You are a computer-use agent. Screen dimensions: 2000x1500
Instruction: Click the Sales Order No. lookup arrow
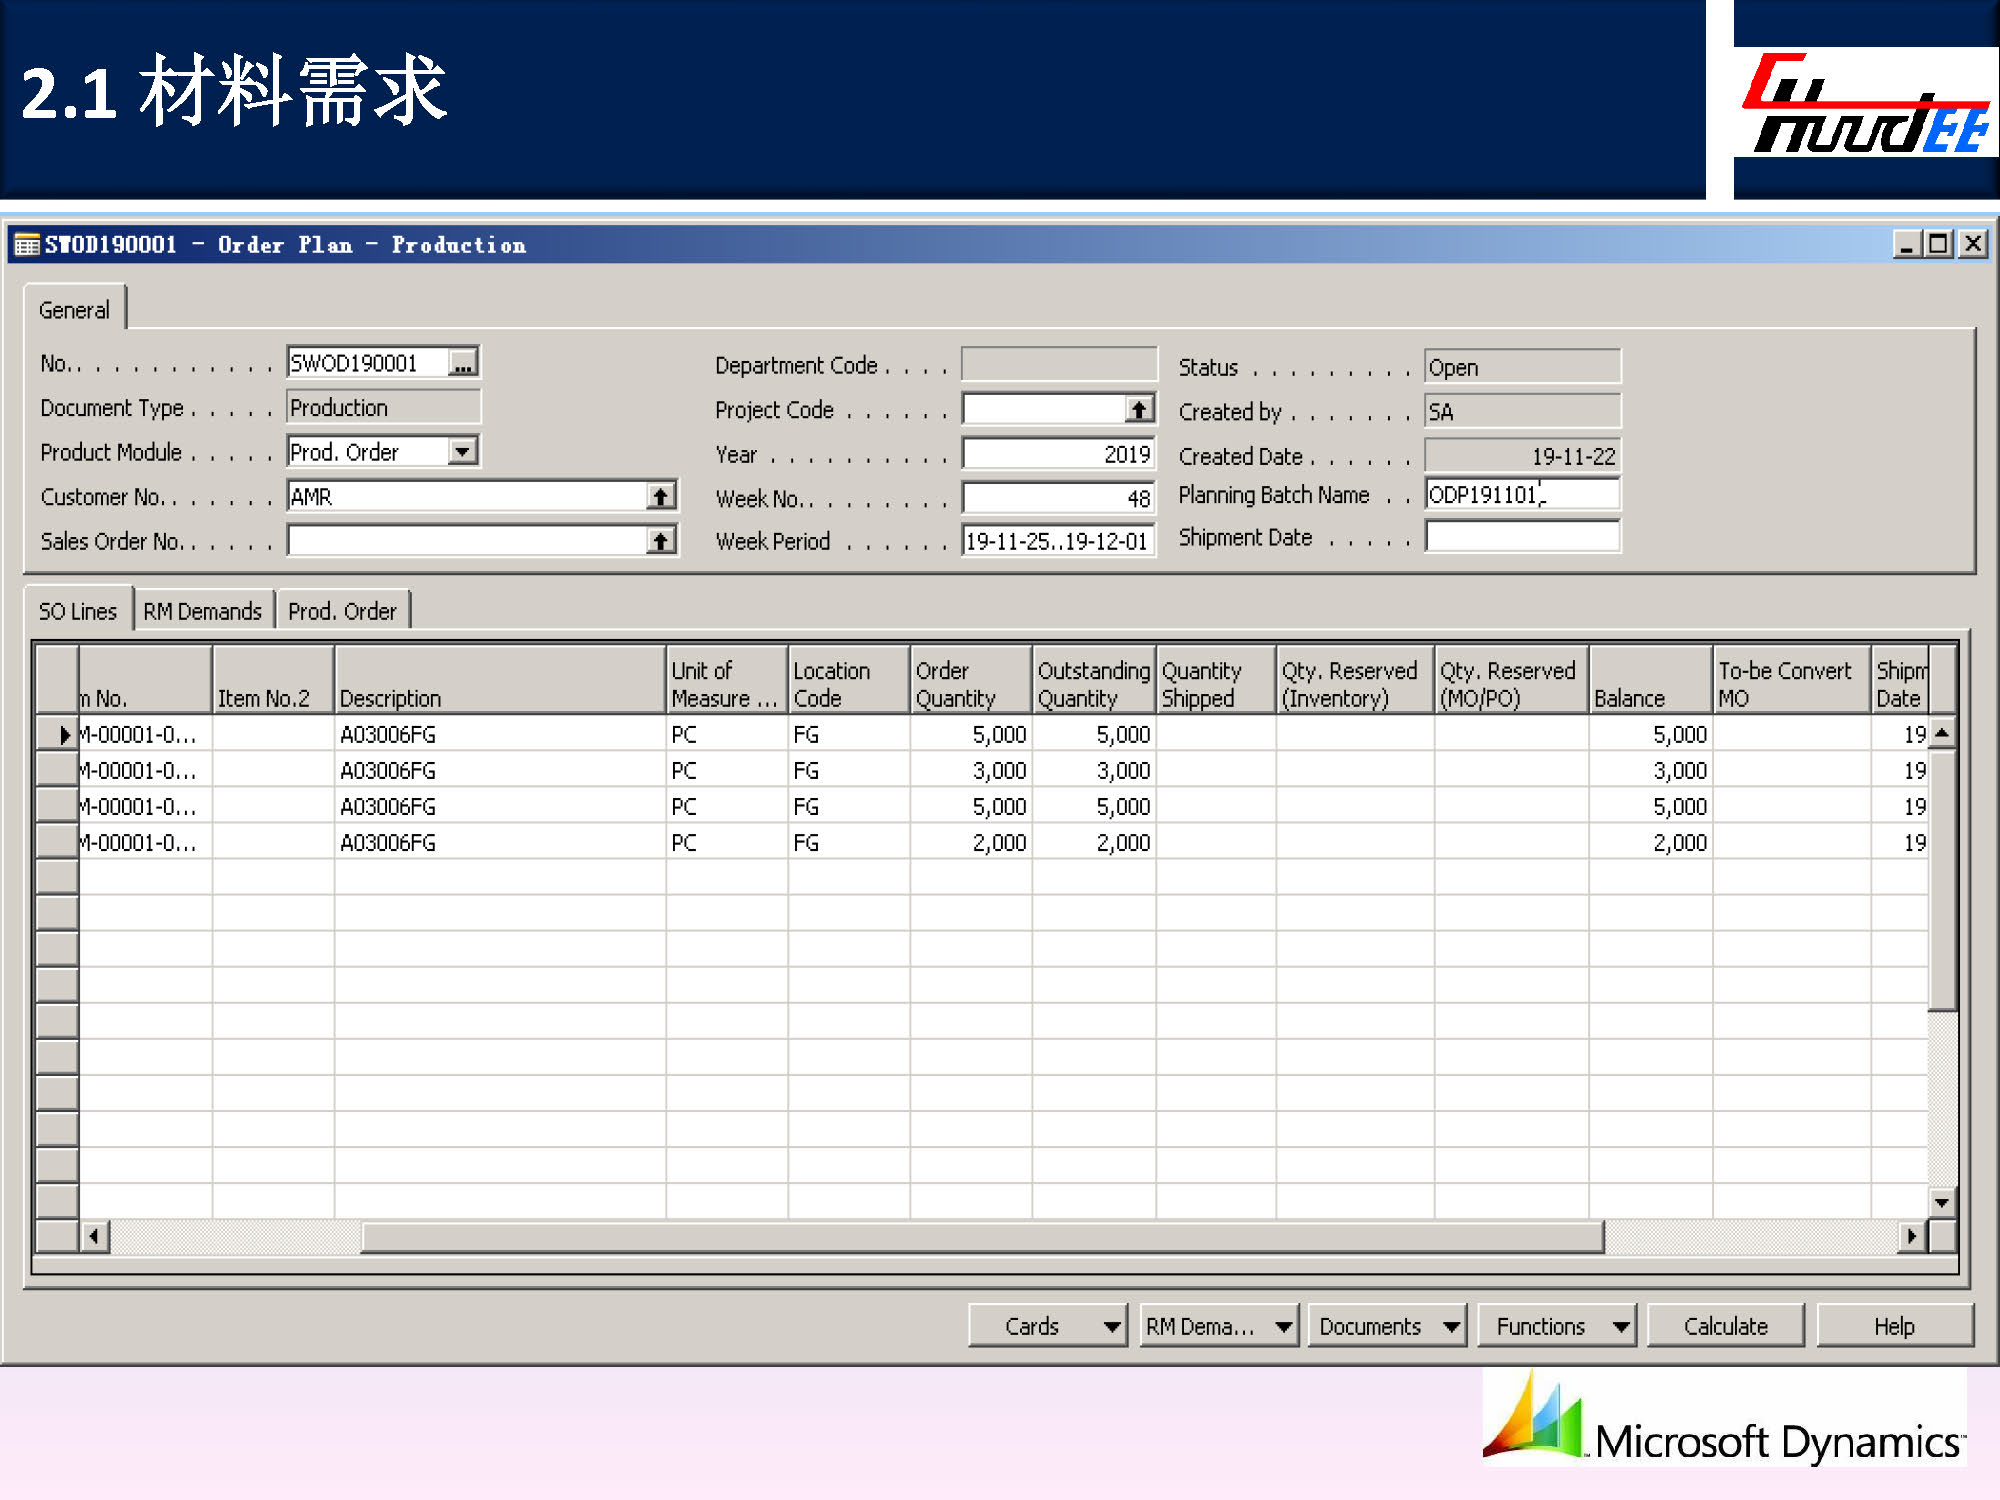[660, 541]
